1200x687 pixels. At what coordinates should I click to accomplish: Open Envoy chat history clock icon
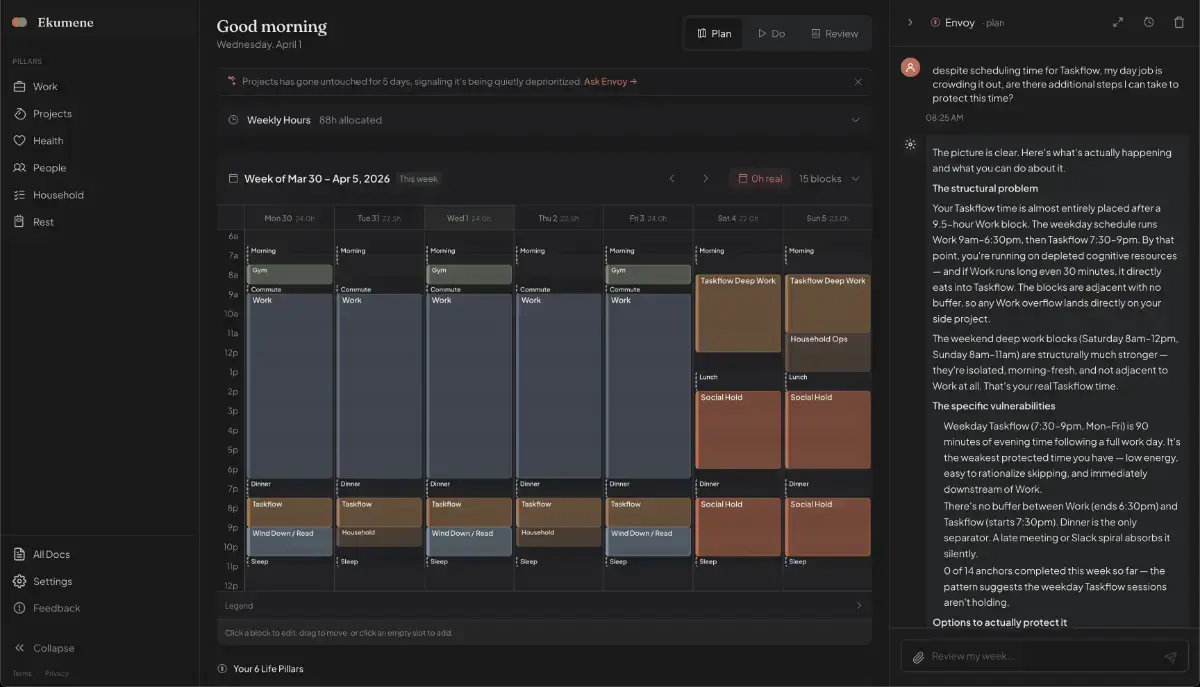point(1149,22)
